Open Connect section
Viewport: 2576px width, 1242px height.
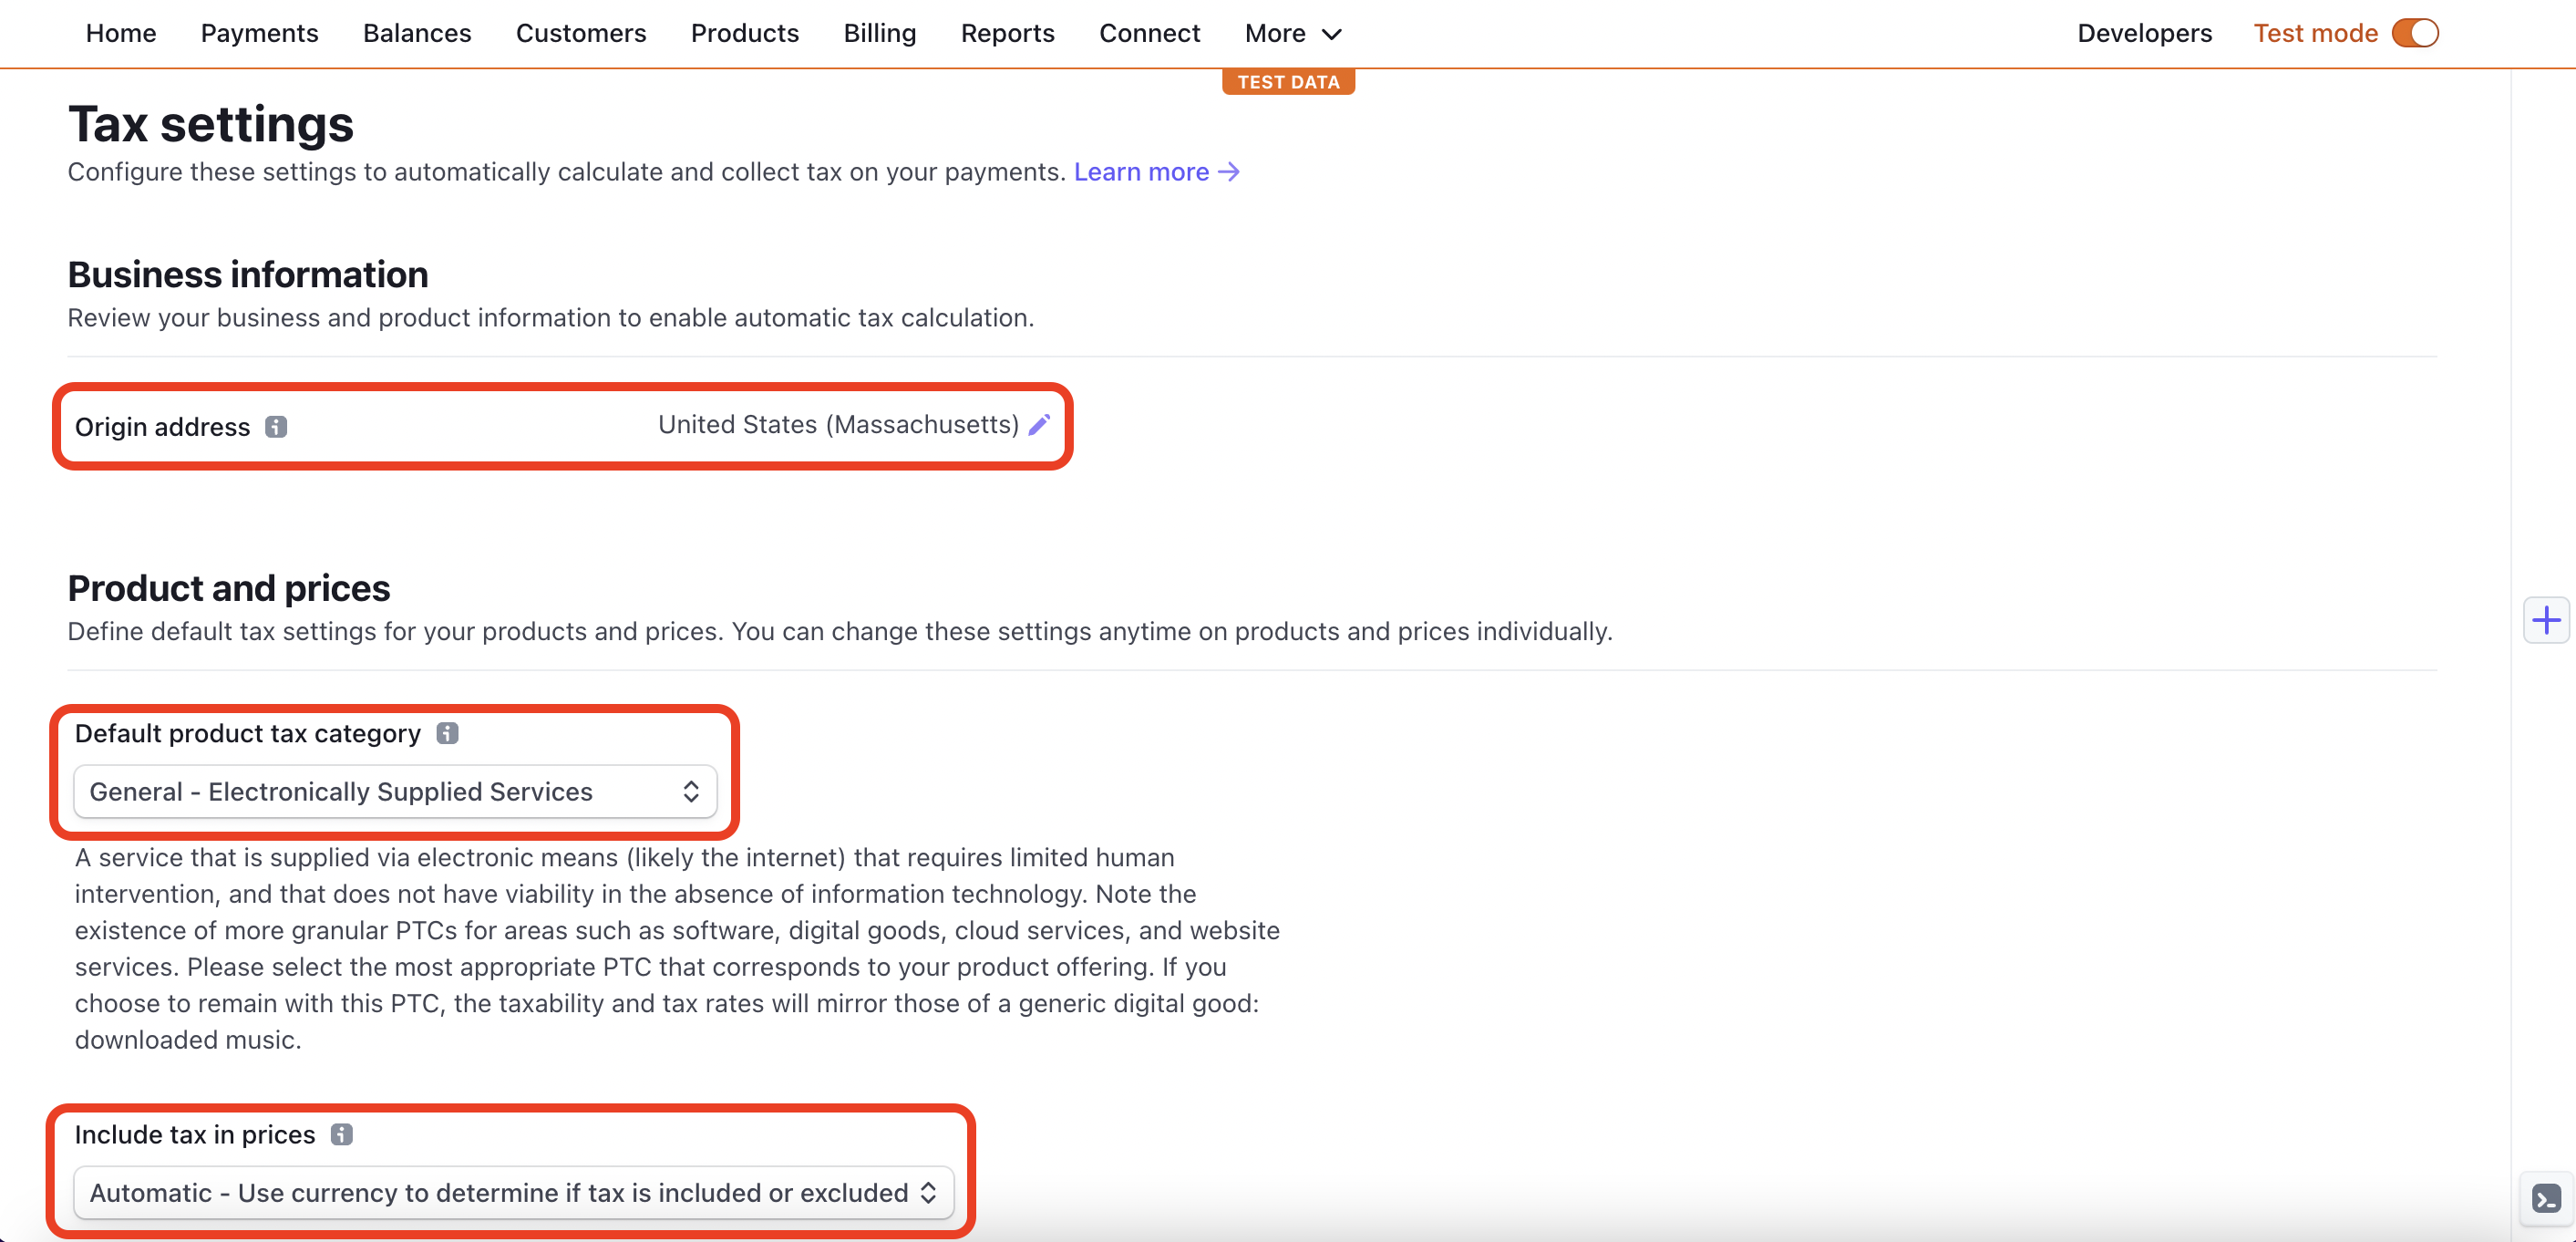pyautogui.click(x=1149, y=33)
